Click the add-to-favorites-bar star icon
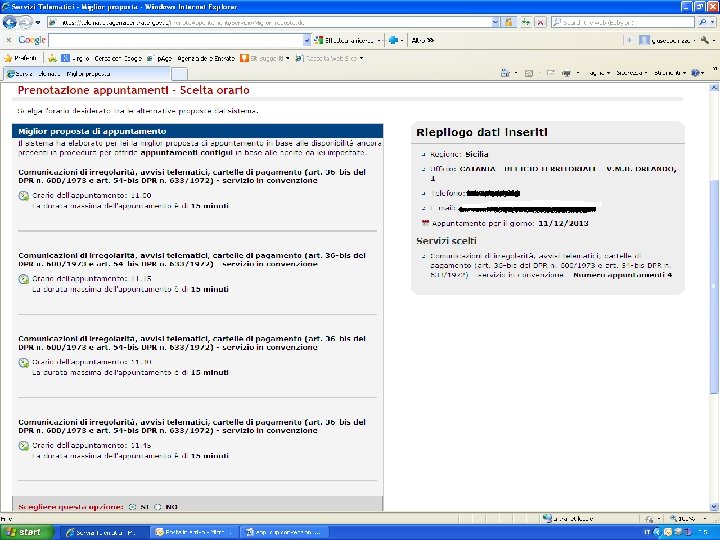This screenshot has width=720, height=540. [x=52, y=58]
